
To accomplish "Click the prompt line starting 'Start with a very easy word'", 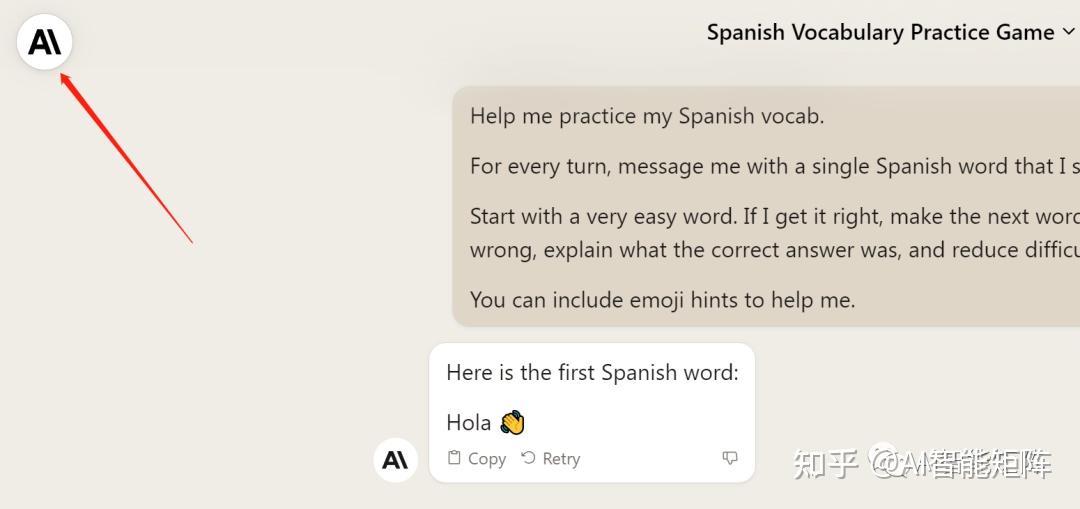I will tap(770, 216).
